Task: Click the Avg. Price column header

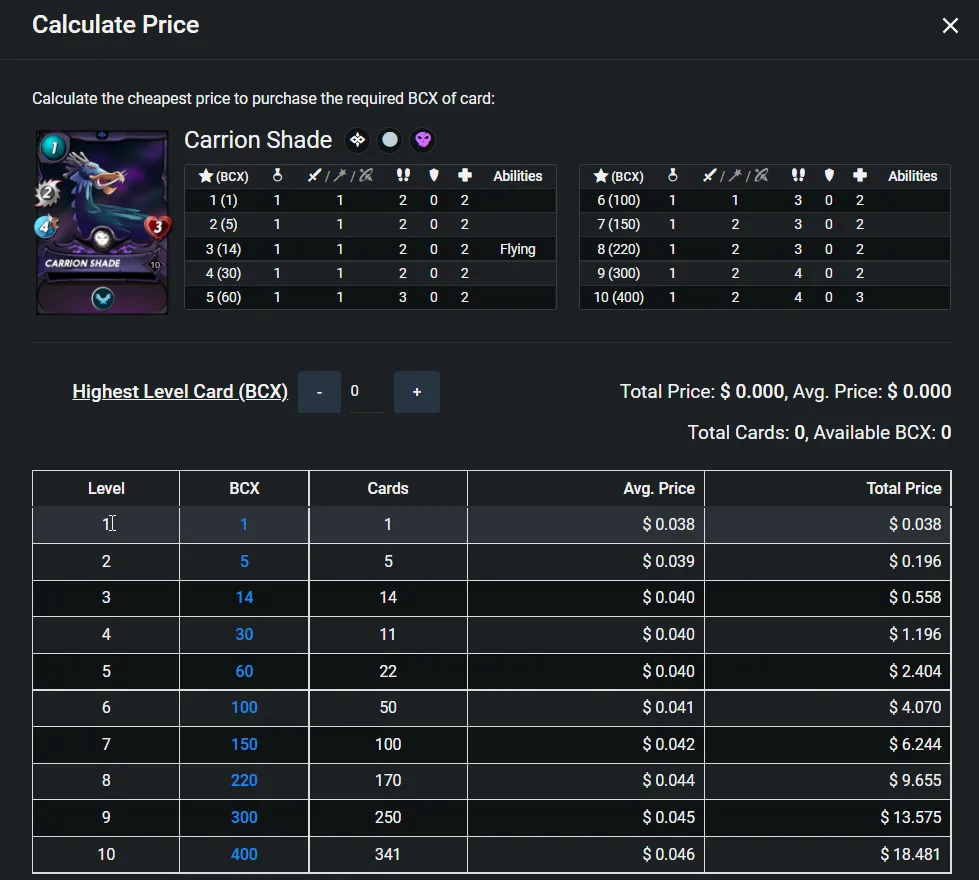Action: tap(659, 488)
